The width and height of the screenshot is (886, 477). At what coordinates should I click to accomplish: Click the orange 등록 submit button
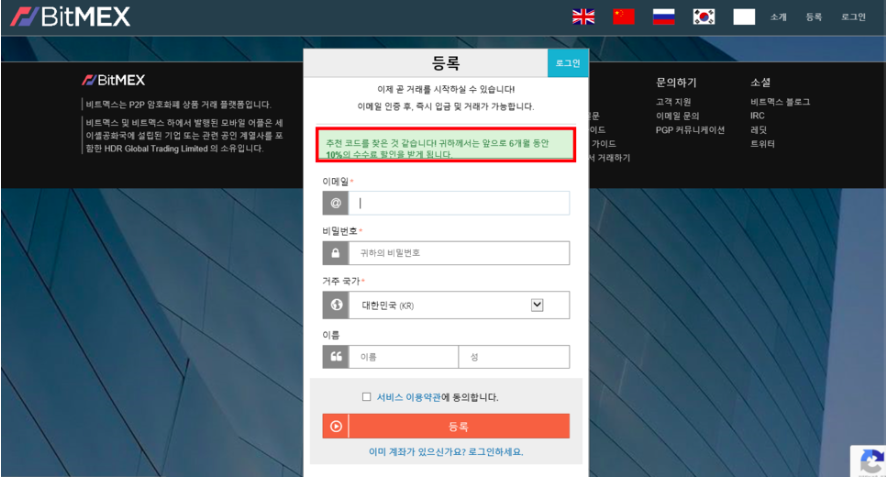446,426
